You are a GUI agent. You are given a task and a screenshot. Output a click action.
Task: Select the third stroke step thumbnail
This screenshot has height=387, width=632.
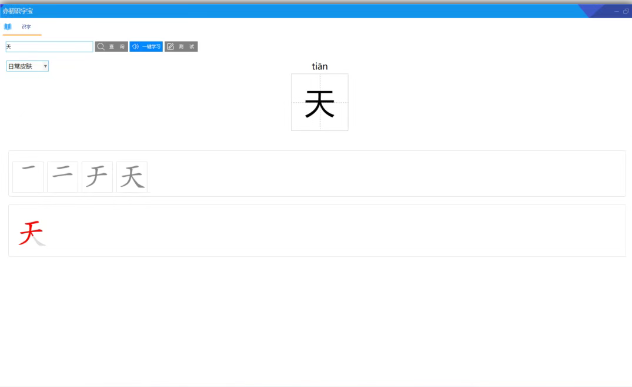pyautogui.click(x=97, y=177)
